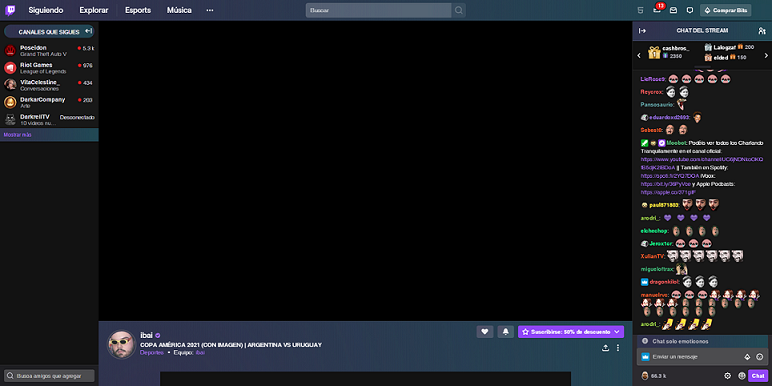The height and width of the screenshot is (386, 772).
Task: Click the Mostrar más link
Action: tap(17, 135)
